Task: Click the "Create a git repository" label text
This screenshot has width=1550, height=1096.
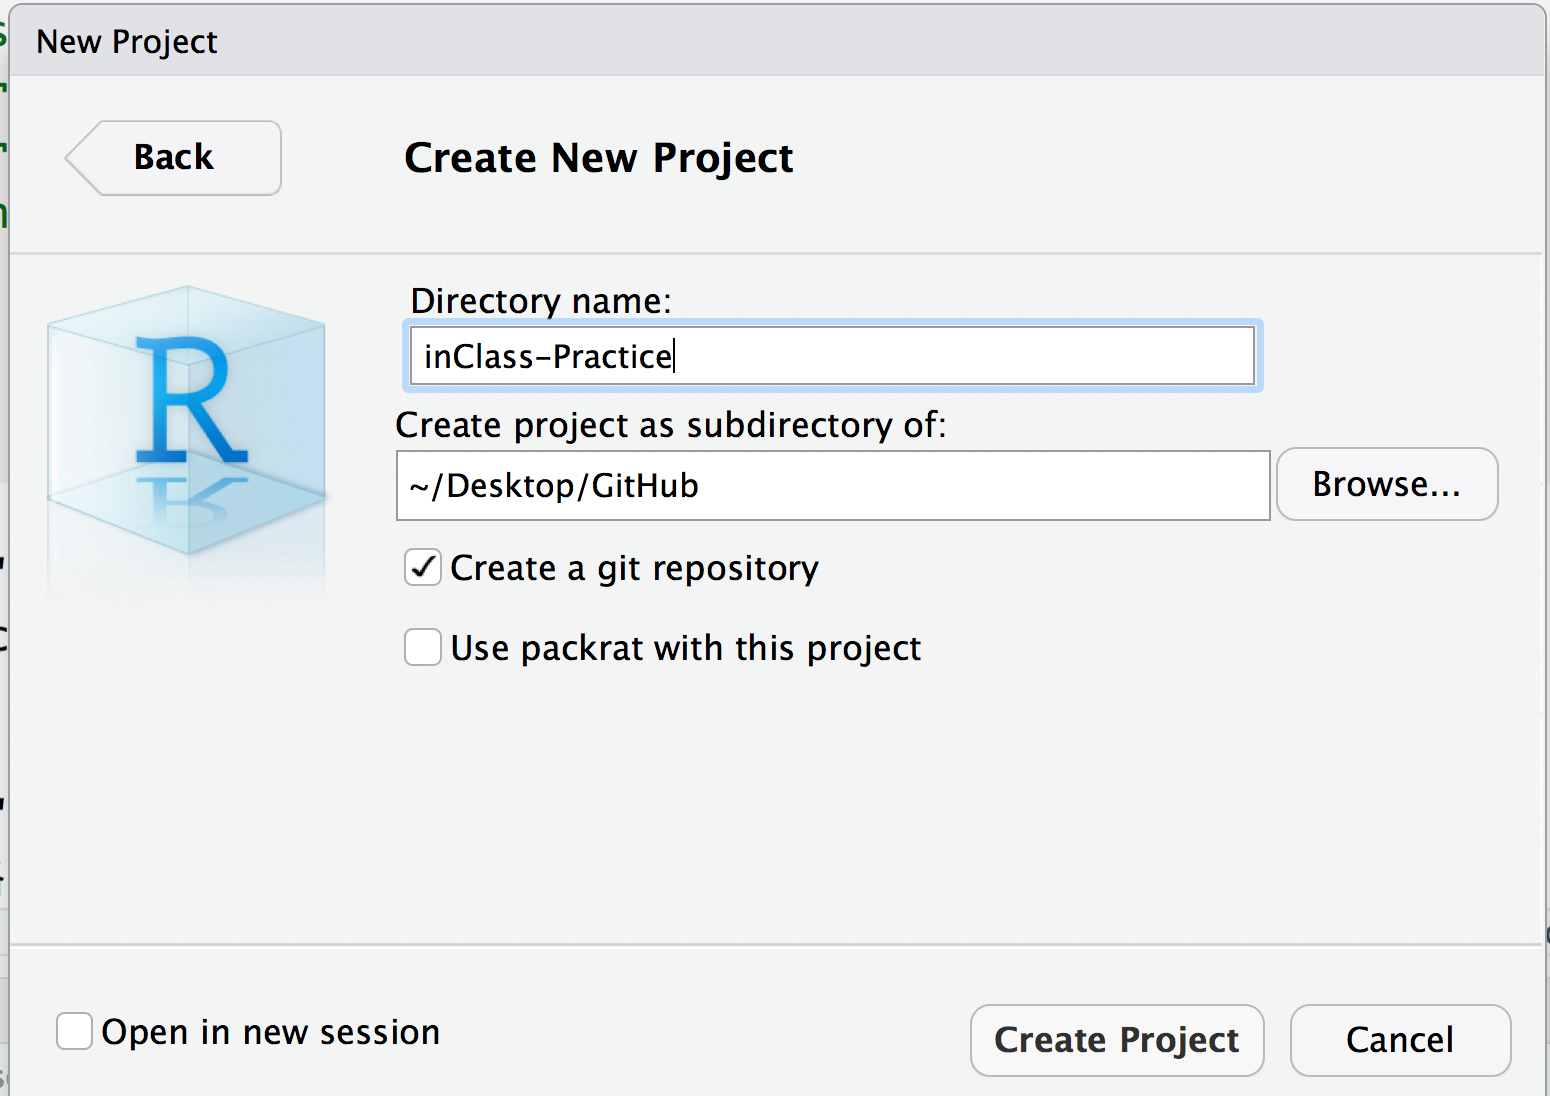Action: [x=634, y=568]
